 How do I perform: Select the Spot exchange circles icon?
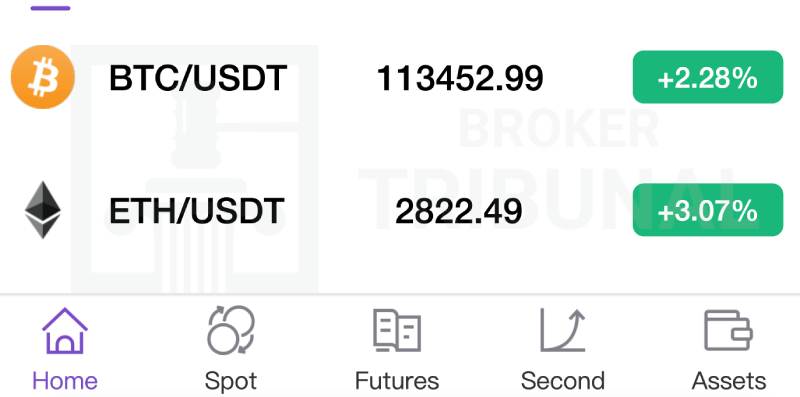coord(231,330)
